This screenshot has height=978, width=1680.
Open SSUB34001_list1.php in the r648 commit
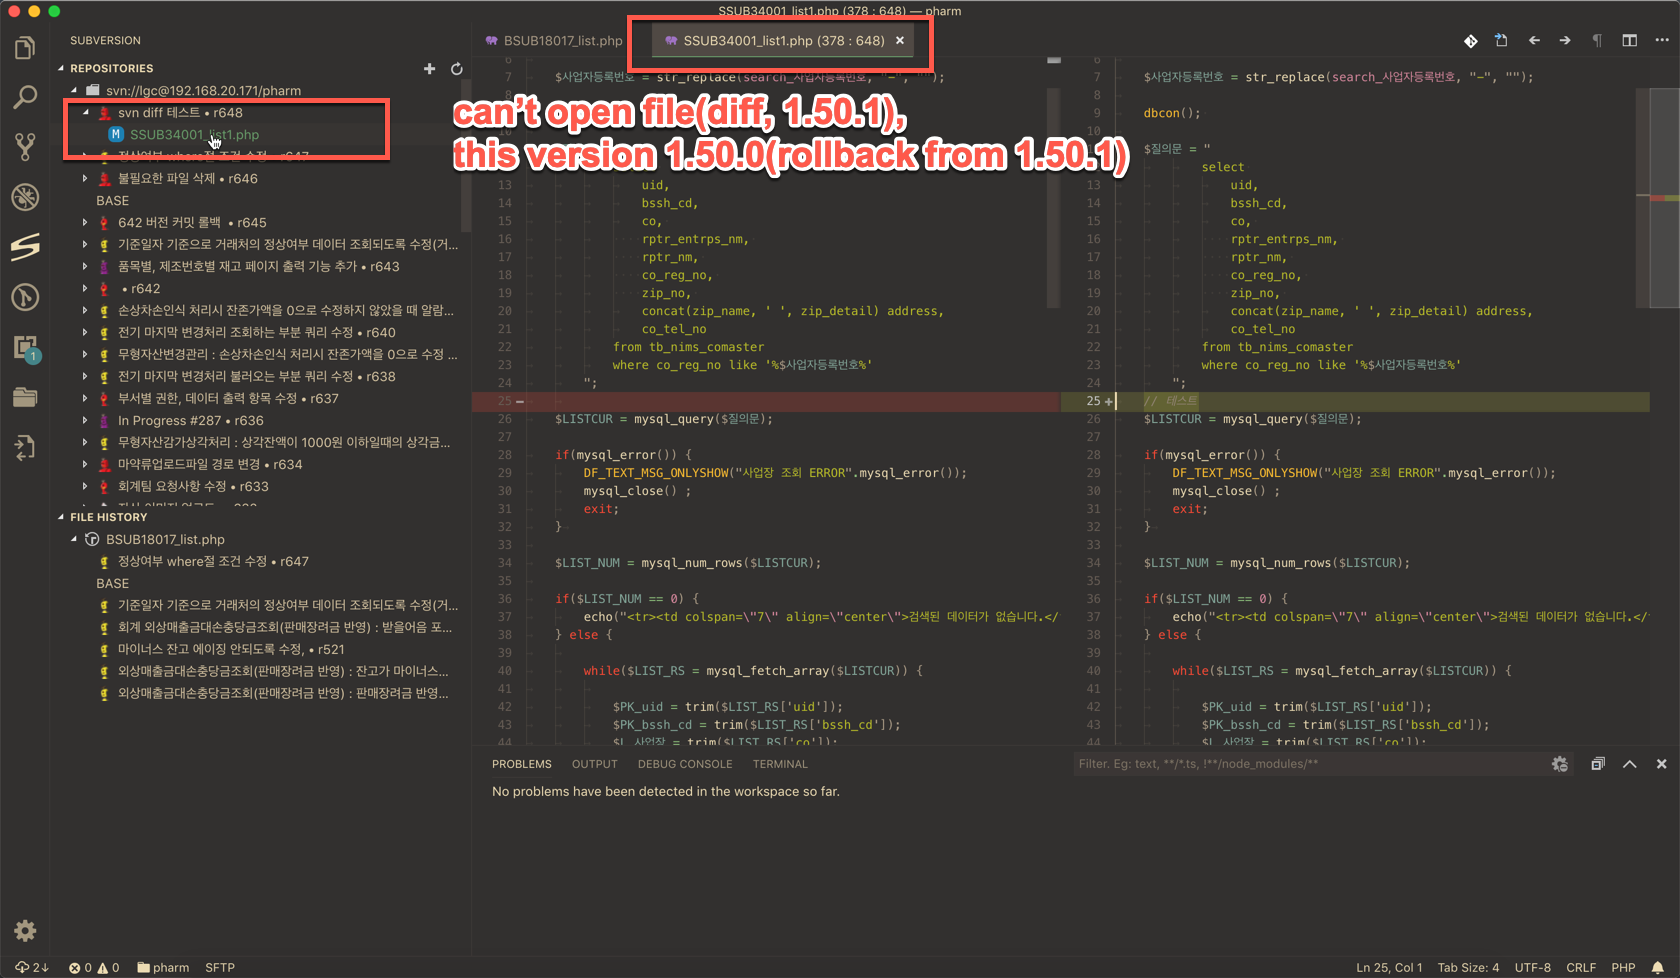point(194,134)
